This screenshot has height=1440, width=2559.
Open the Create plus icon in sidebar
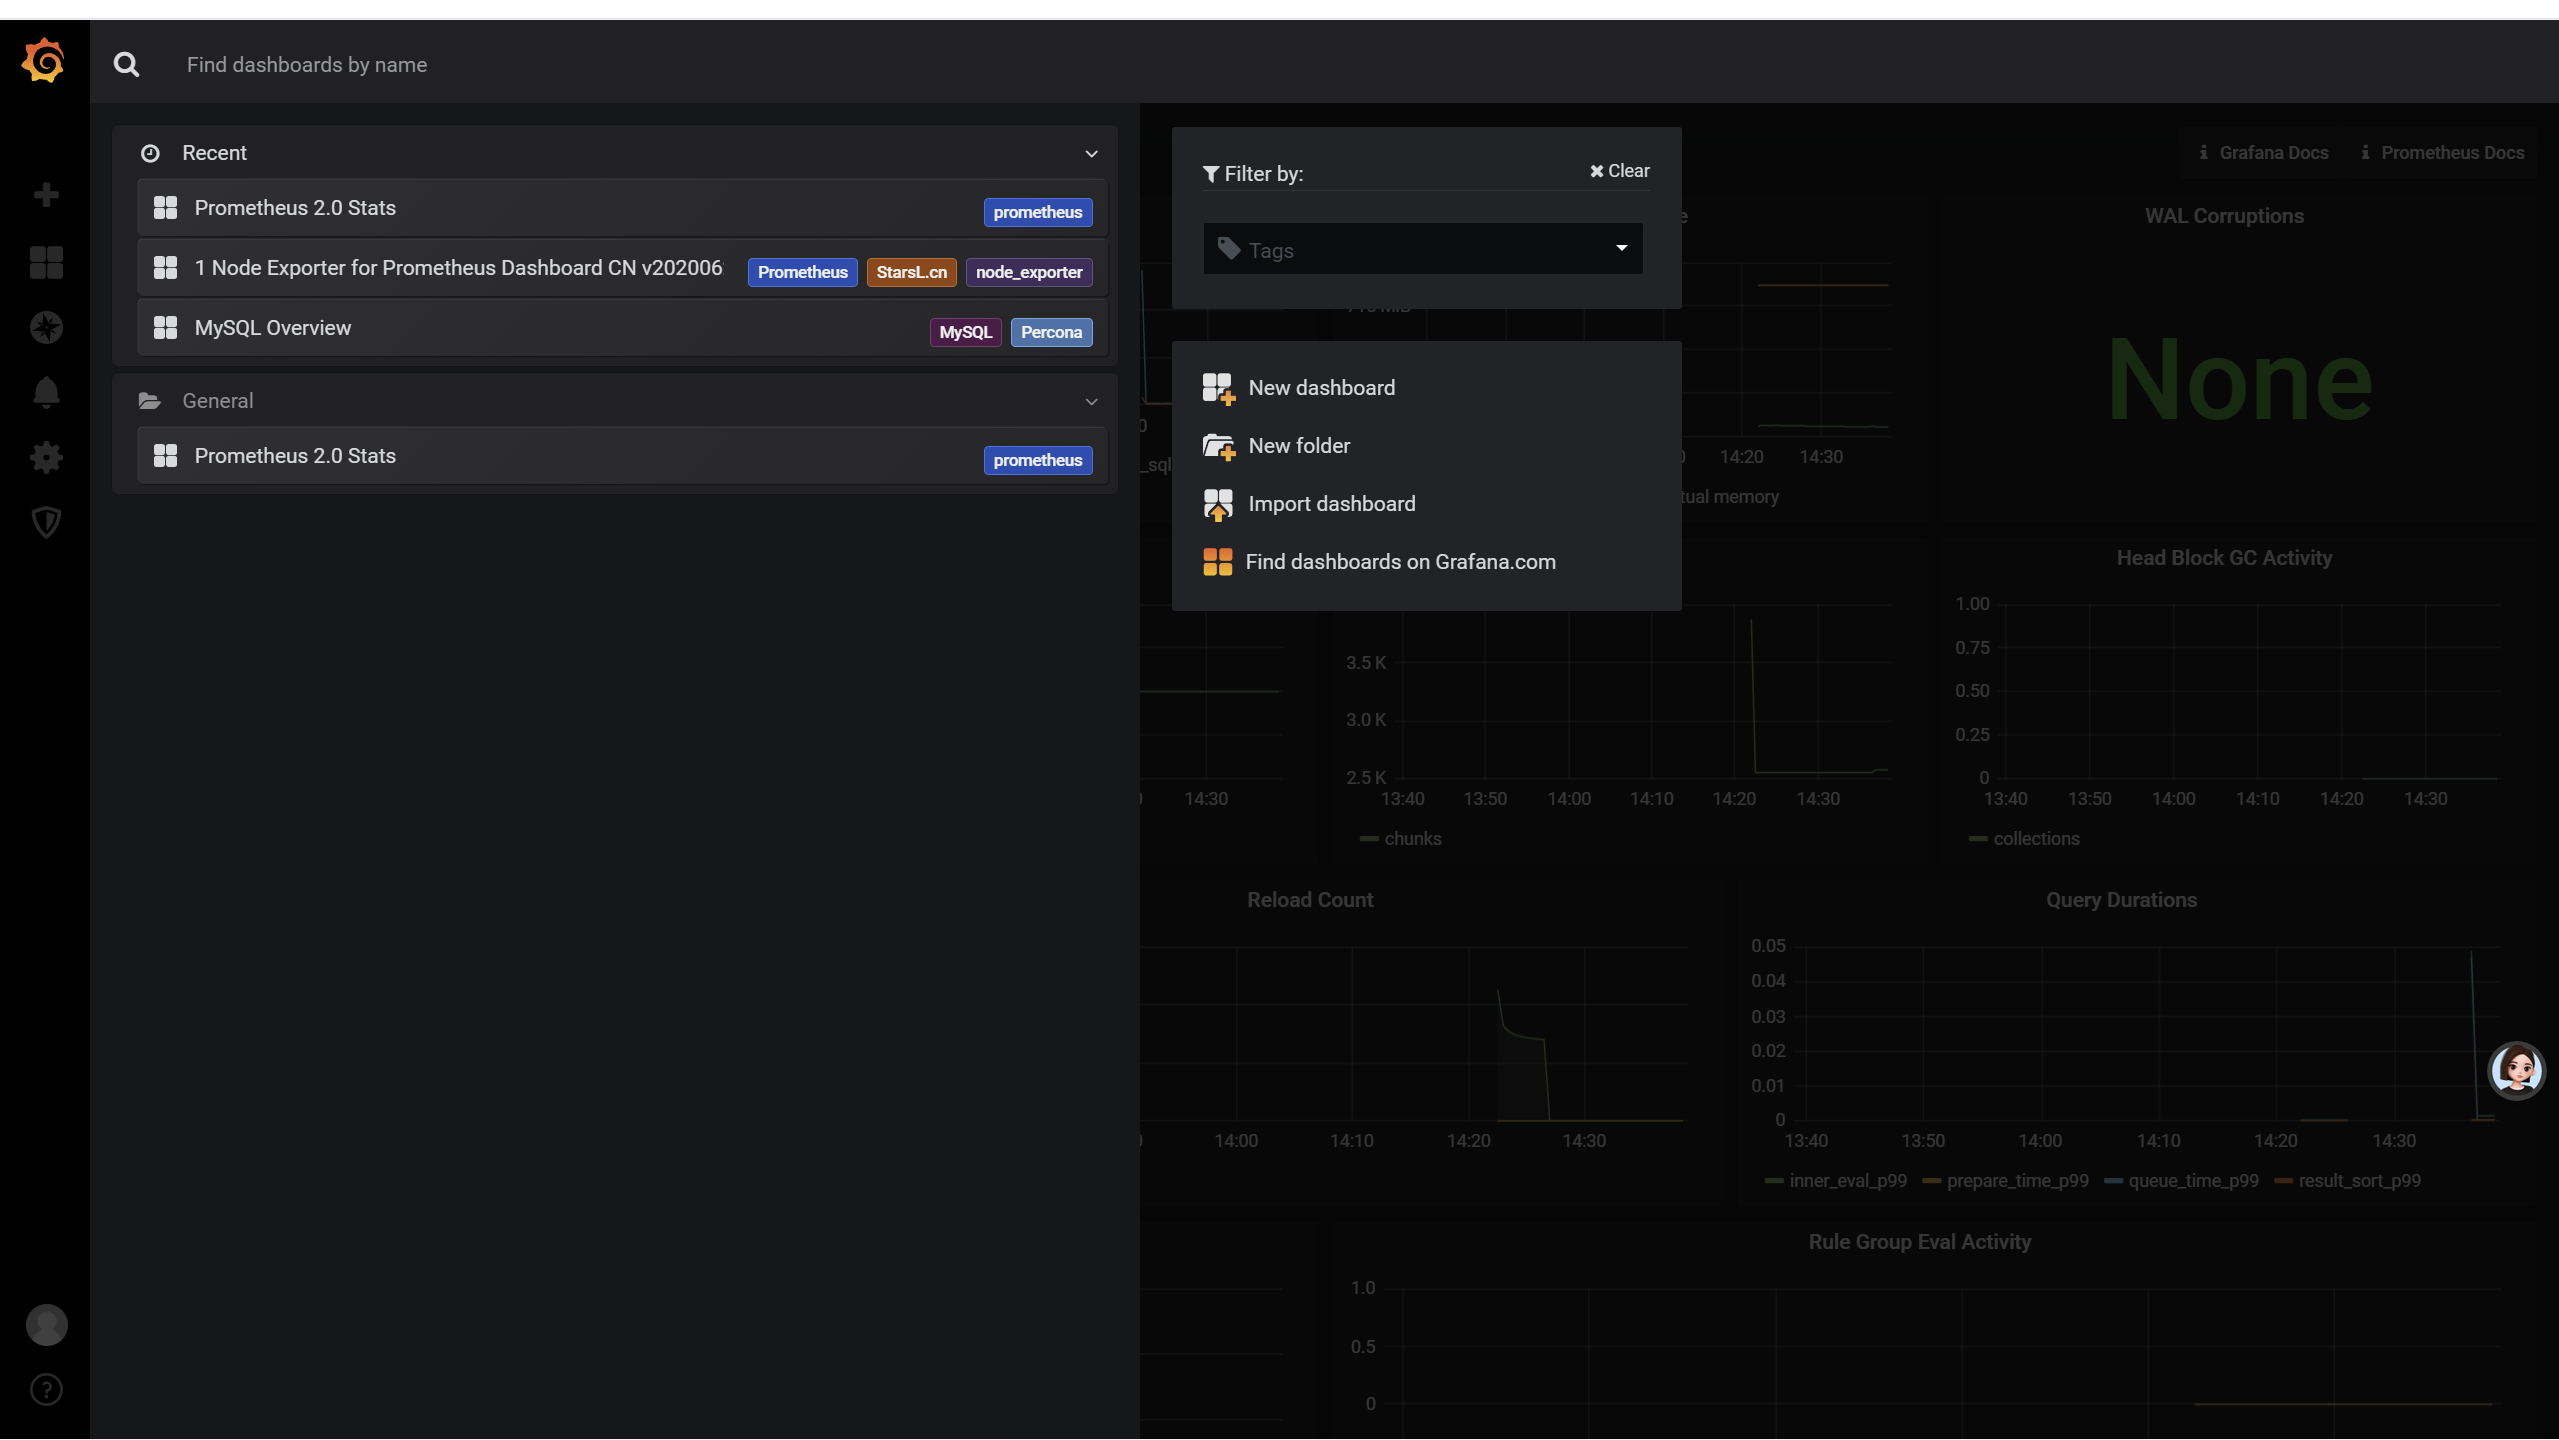click(46, 195)
